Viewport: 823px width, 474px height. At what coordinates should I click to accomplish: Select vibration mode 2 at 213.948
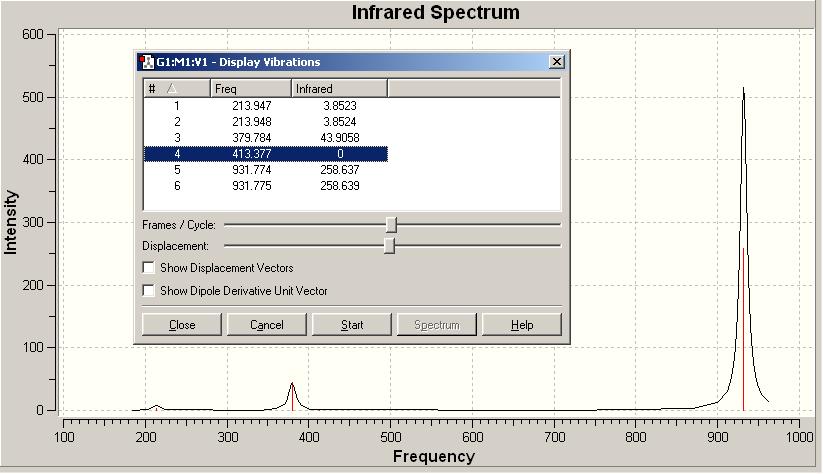[x=266, y=122]
